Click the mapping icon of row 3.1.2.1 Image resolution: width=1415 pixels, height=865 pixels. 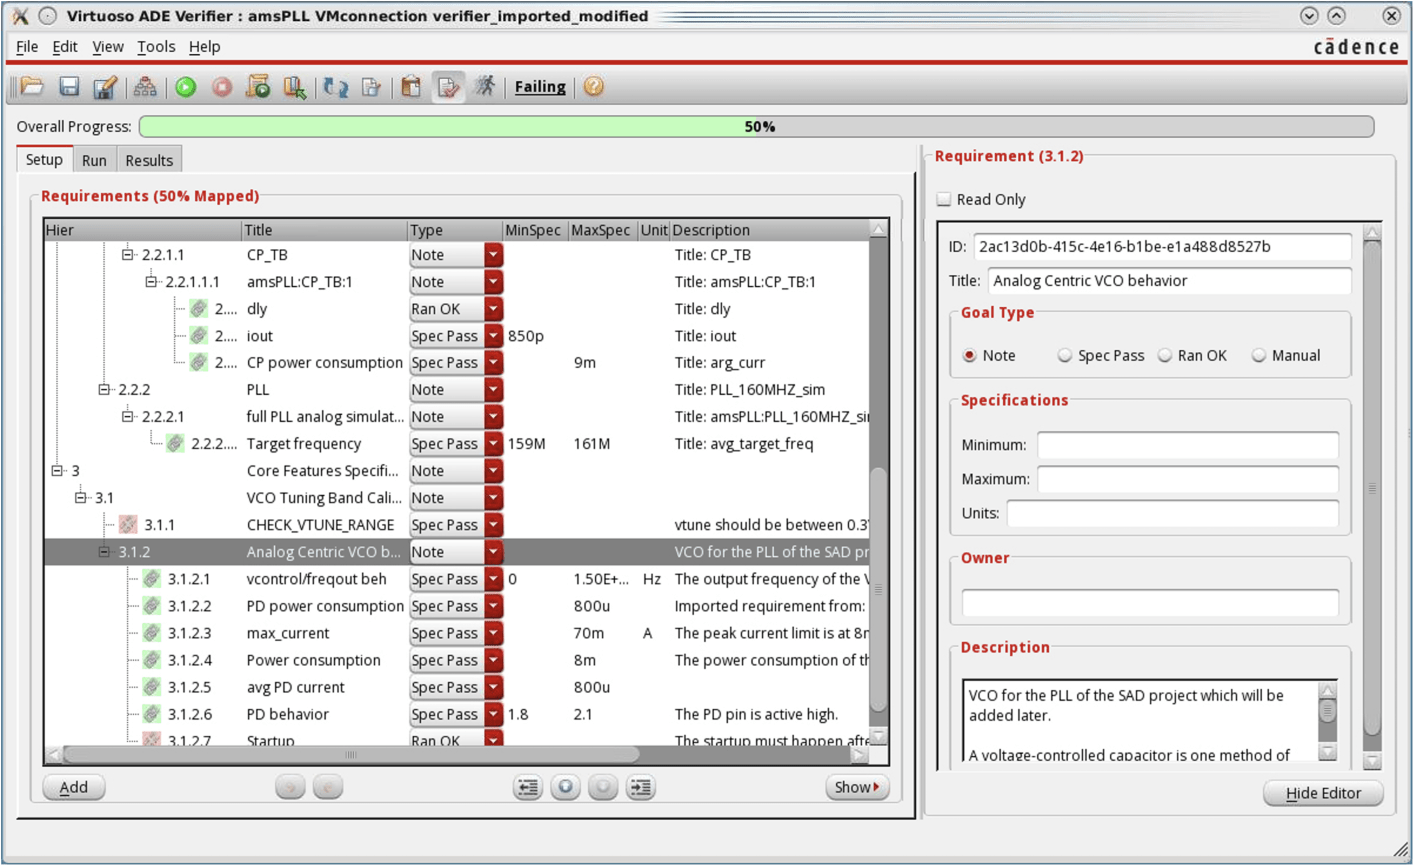coord(152,579)
